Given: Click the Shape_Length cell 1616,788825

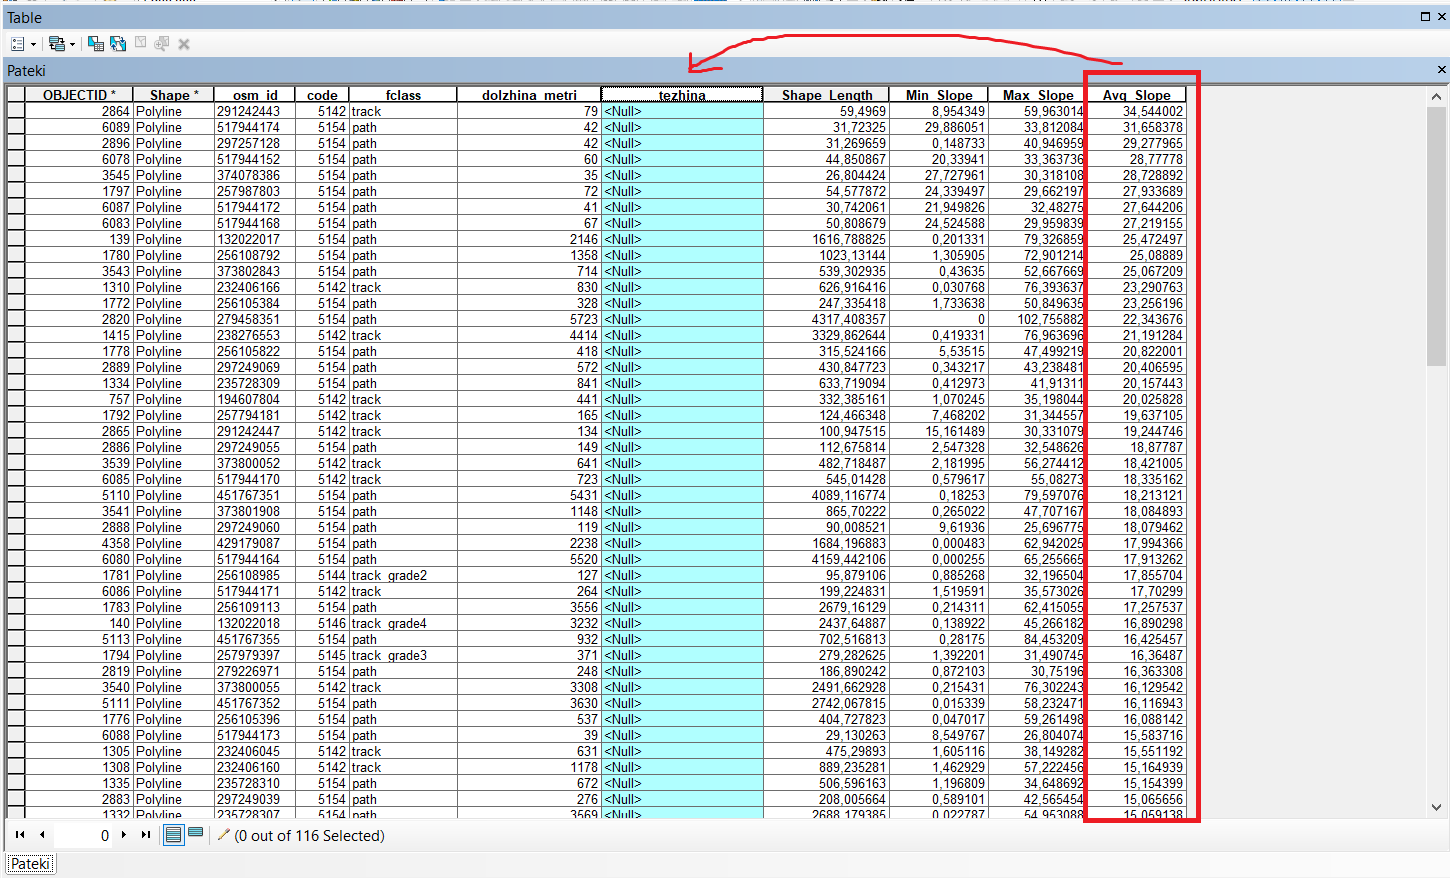Looking at the screenshot, I should click(827, 239).
